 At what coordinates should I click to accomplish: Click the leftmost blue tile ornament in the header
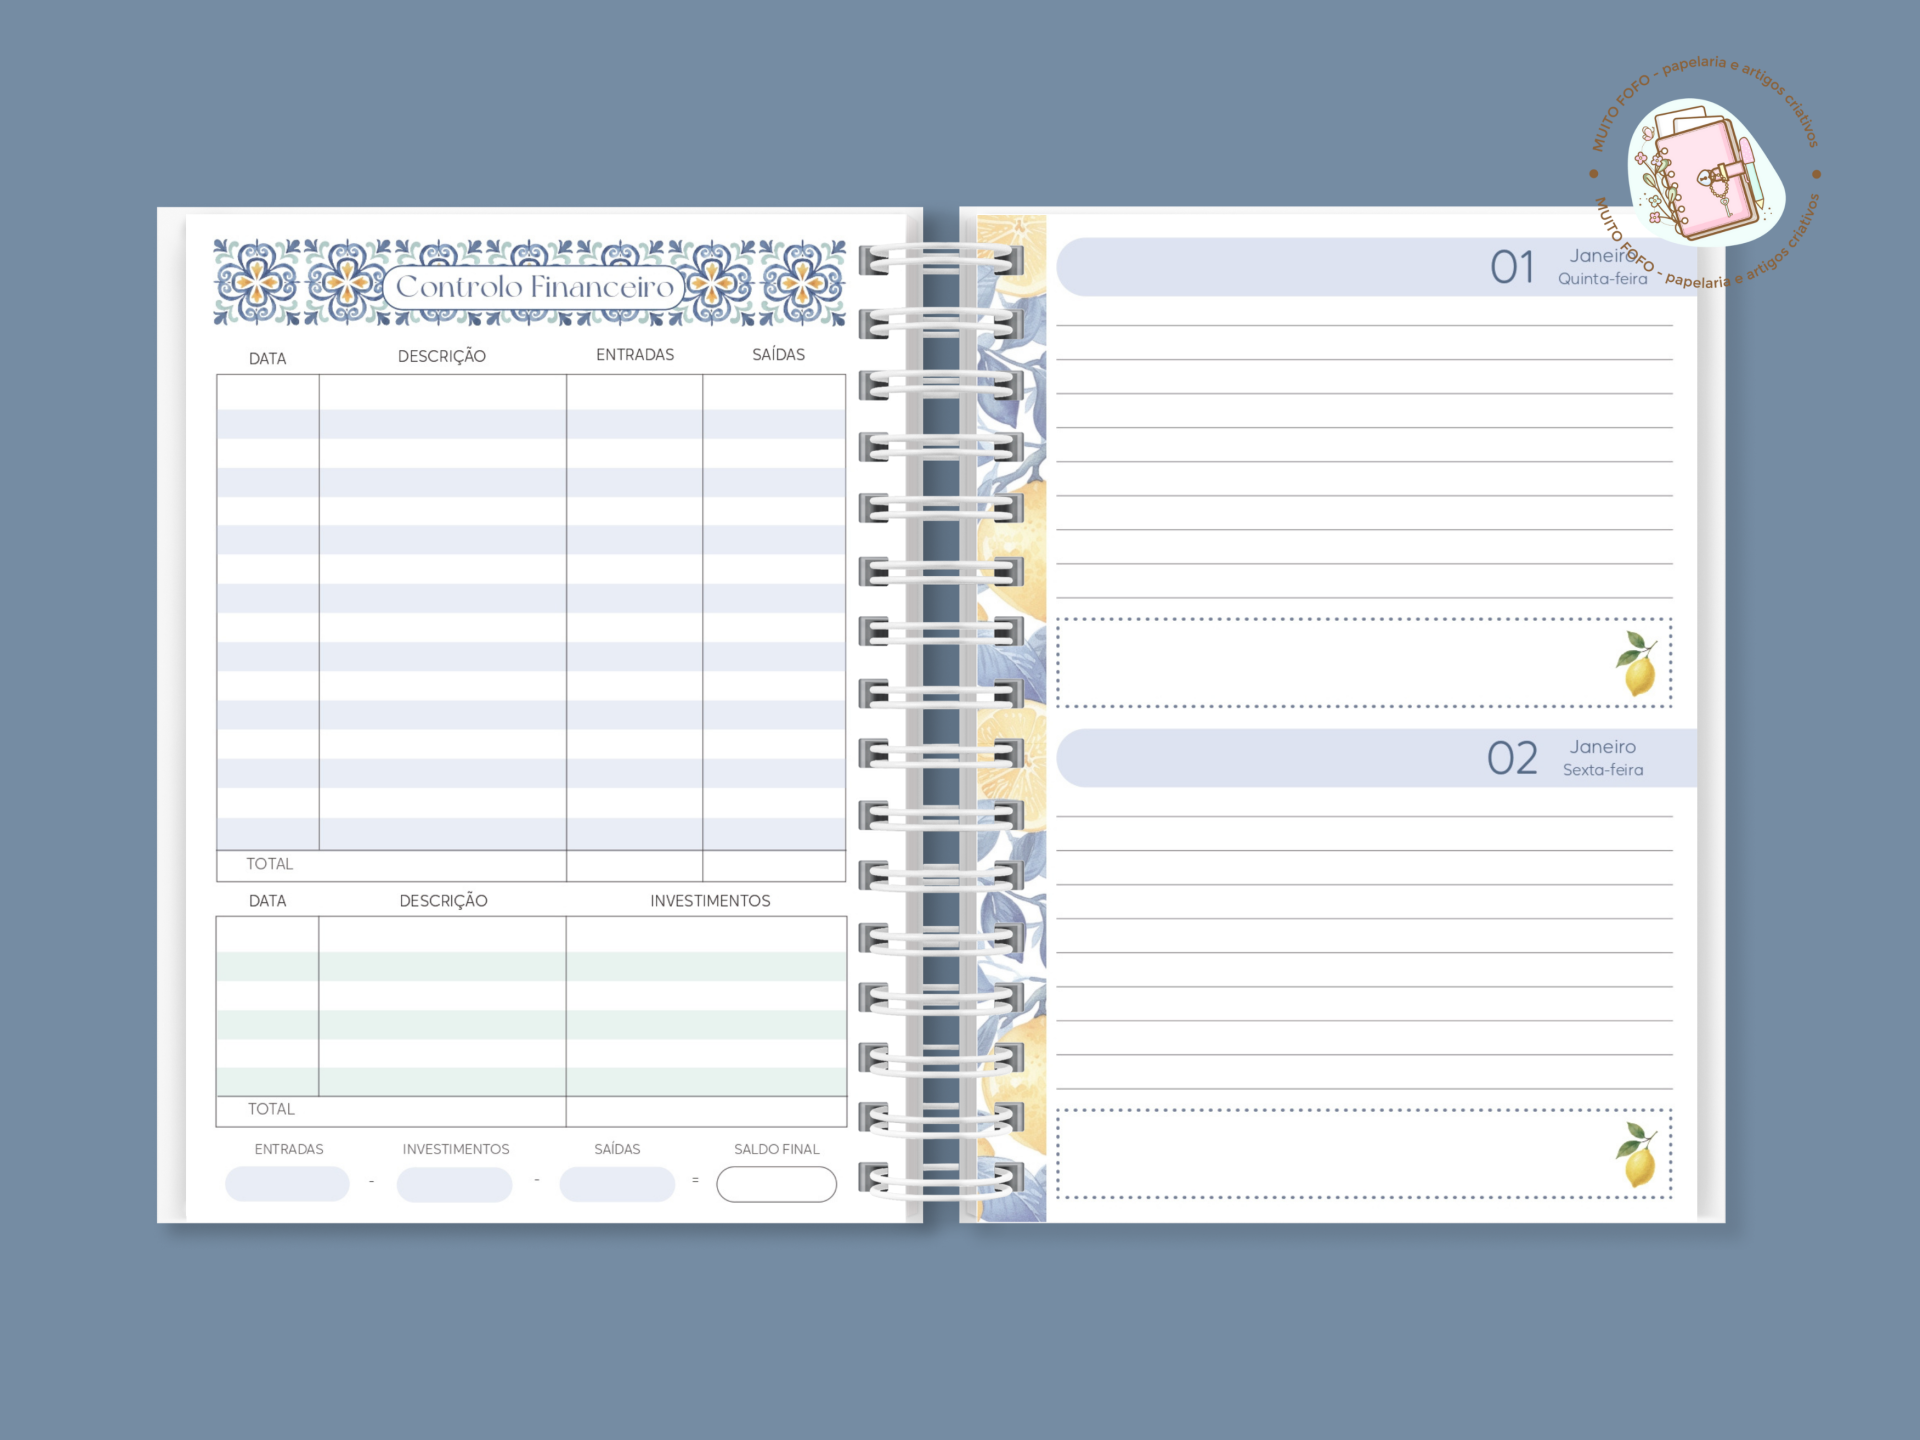point(257,283)
